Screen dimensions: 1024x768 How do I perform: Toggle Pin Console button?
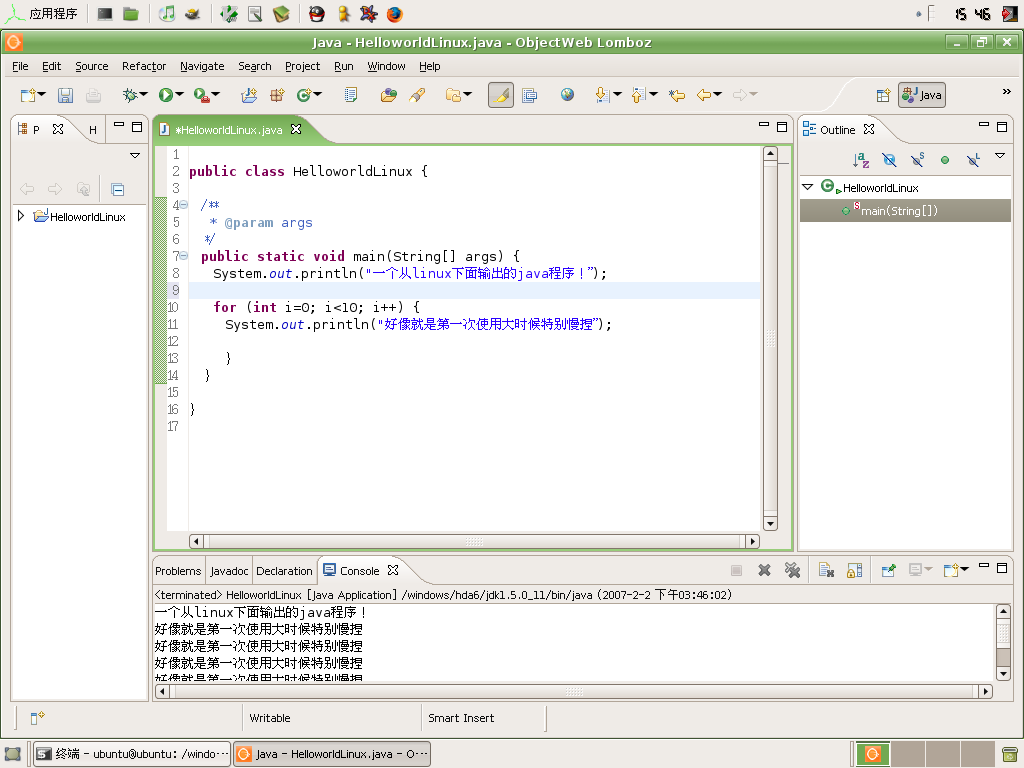pos(888,570)
